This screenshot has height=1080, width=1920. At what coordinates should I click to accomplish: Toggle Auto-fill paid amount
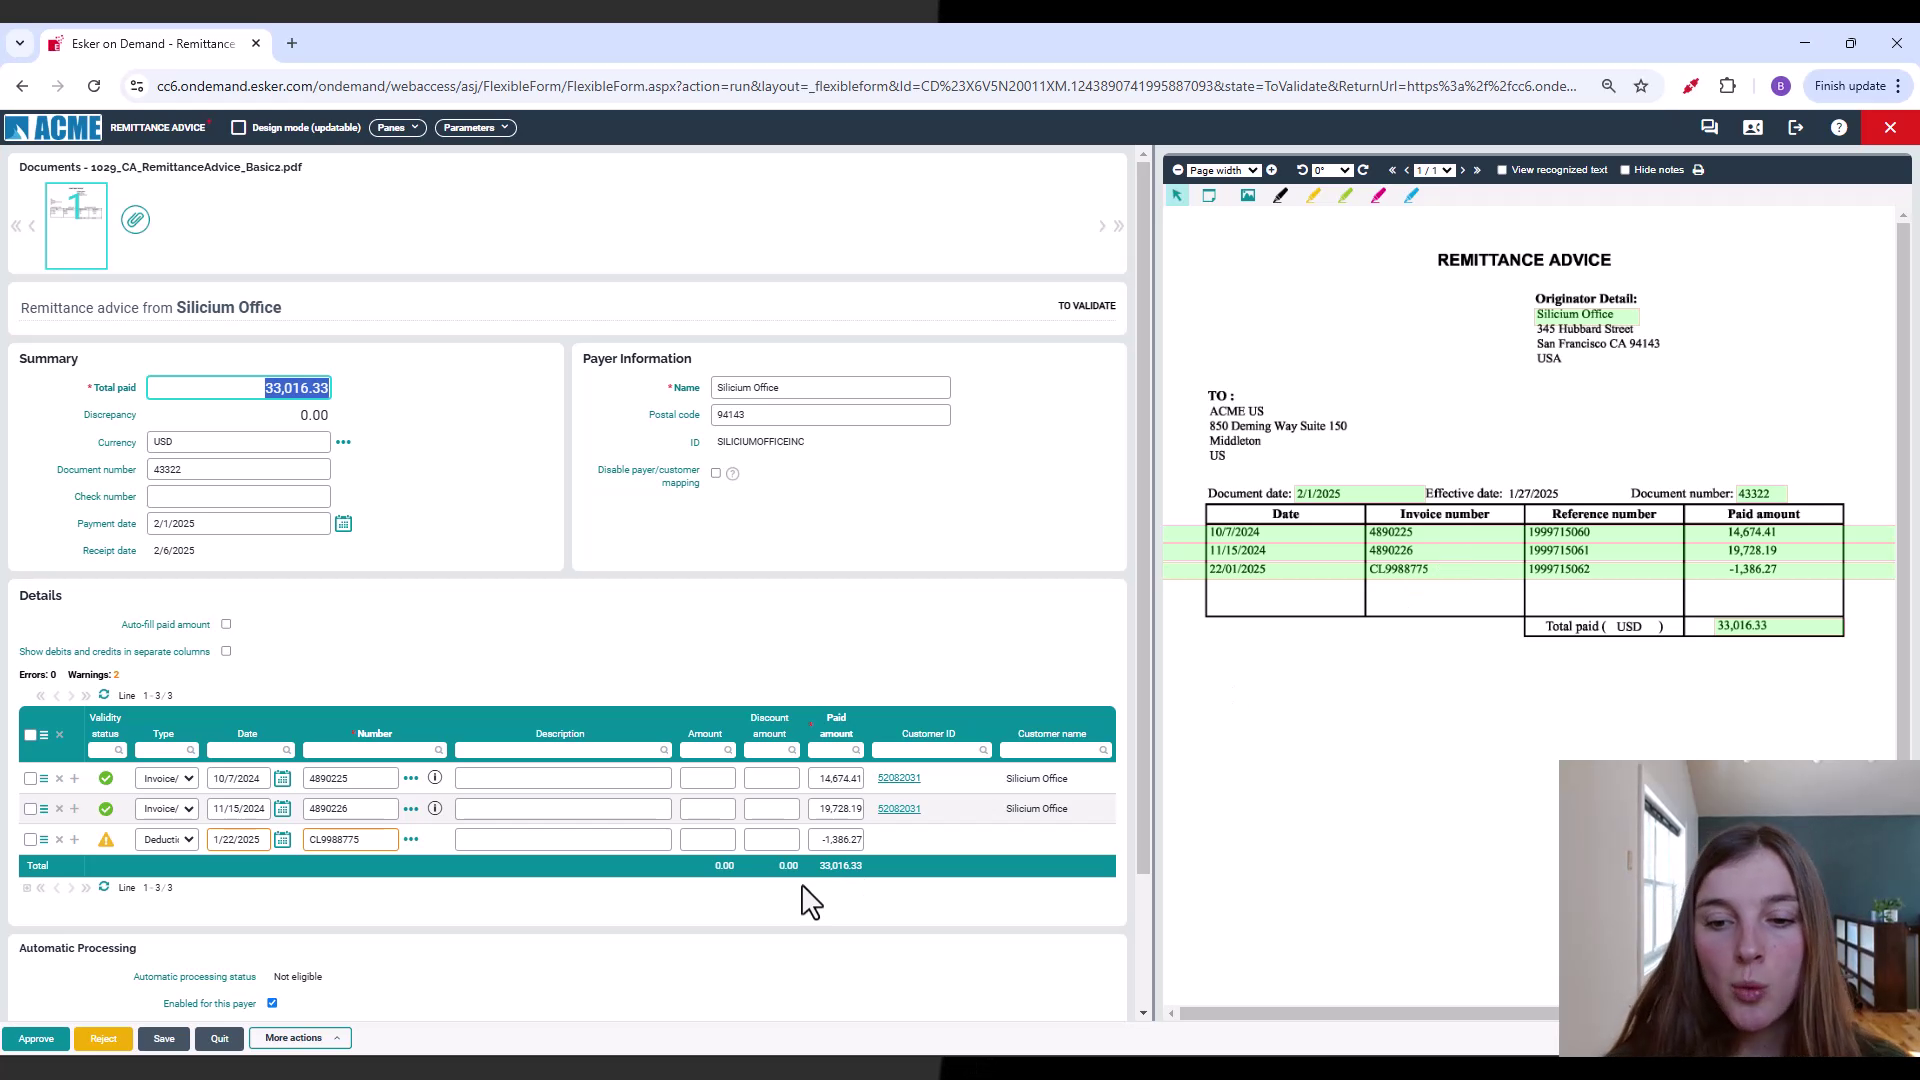point(226,624)
